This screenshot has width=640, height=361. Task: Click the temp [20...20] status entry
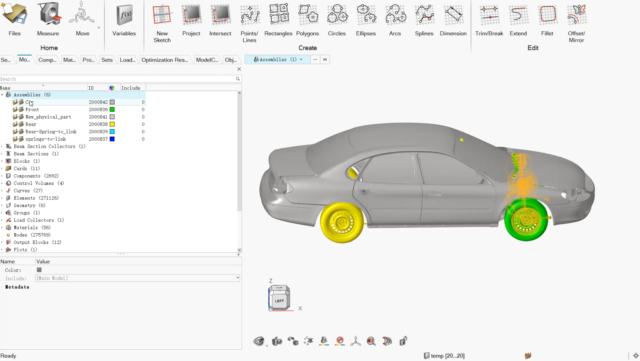[444, 356]
